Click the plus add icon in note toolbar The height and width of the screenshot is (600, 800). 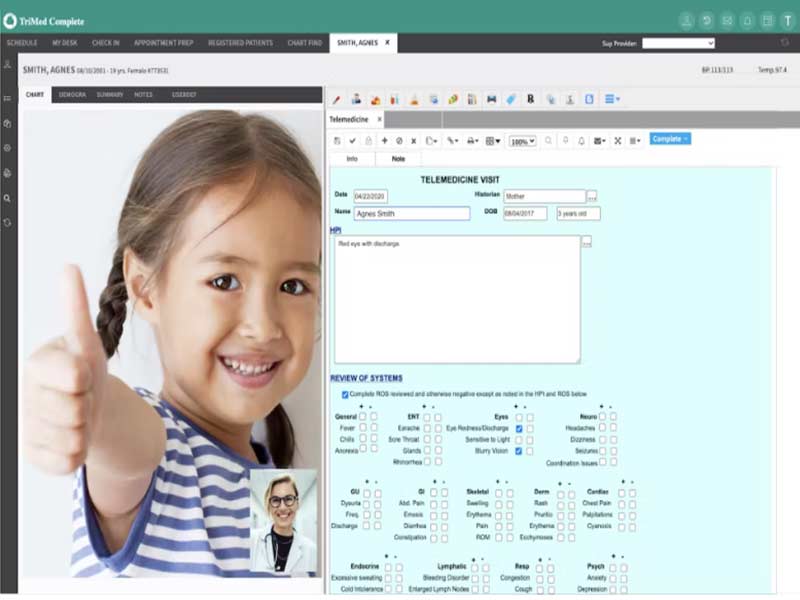tap(385, 140)
